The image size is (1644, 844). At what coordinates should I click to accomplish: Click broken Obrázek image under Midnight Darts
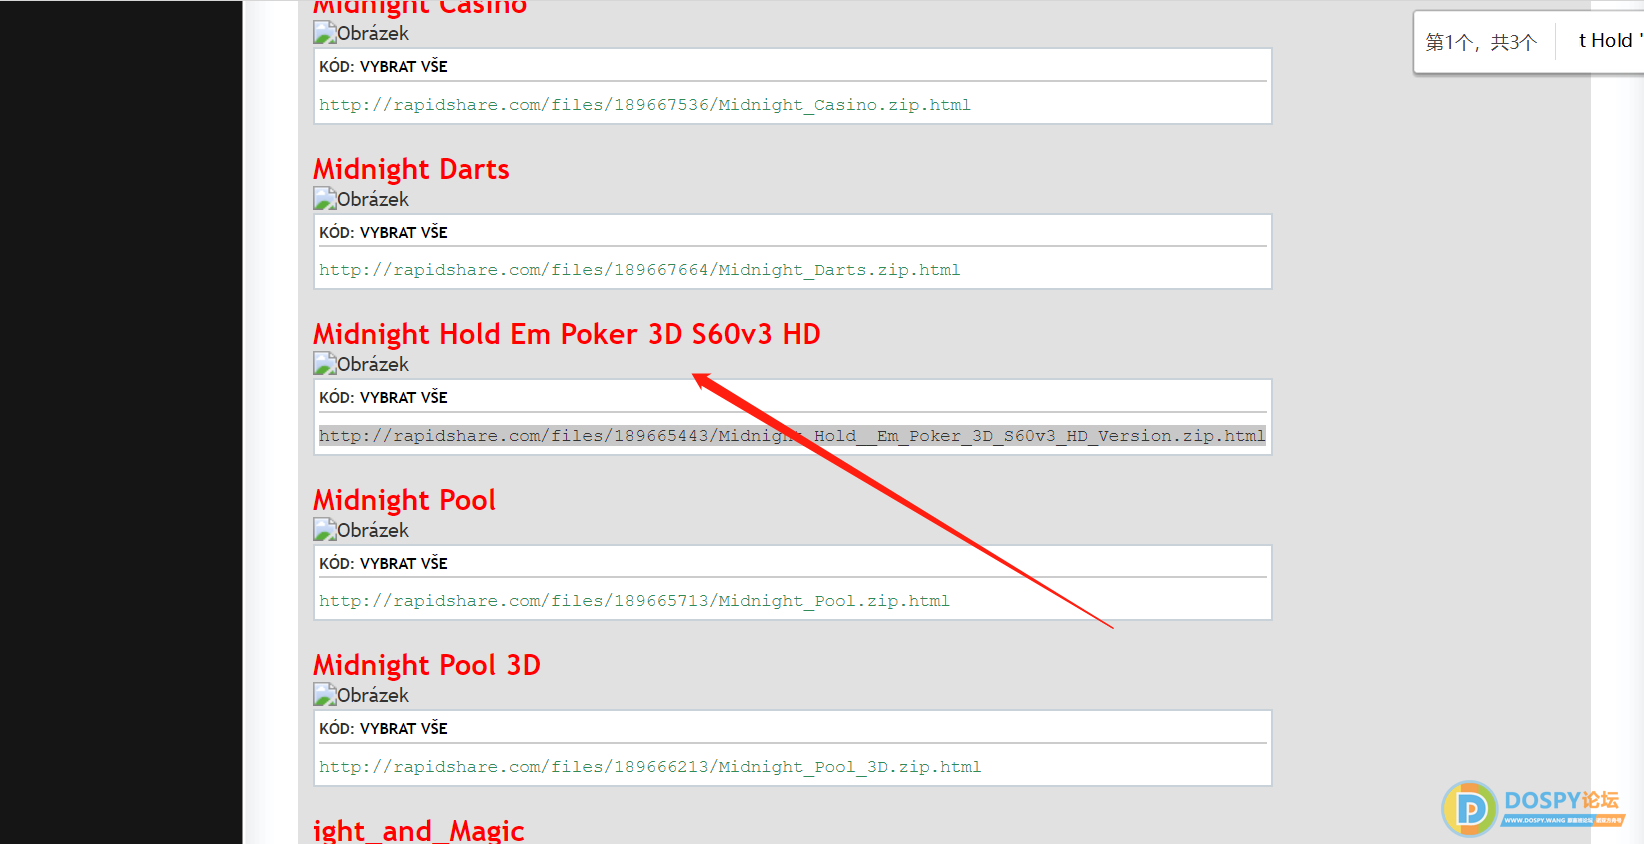coord(361,199)
